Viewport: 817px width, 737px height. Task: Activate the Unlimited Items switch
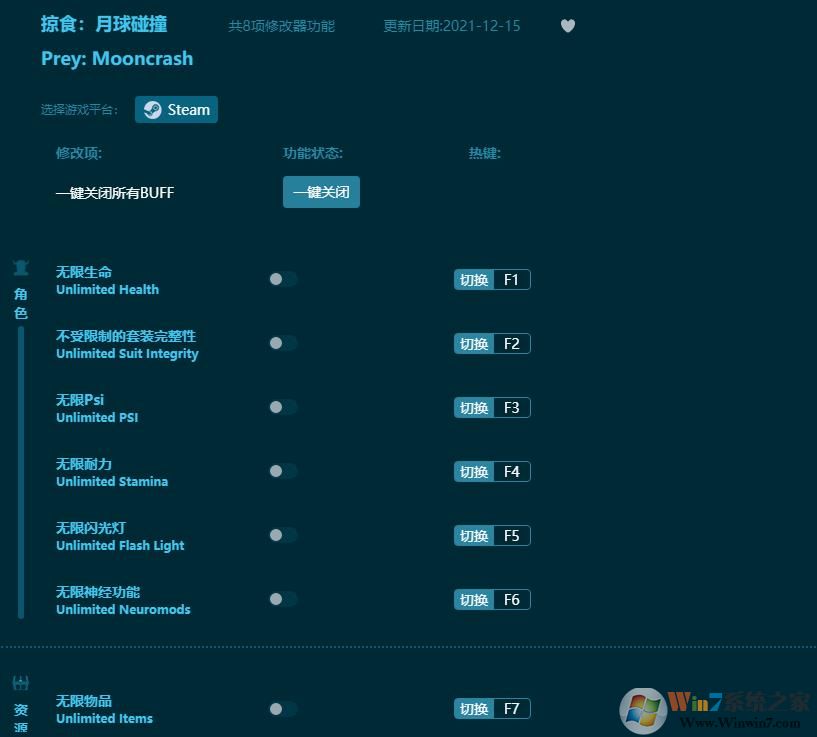click(x=280, y=708)
